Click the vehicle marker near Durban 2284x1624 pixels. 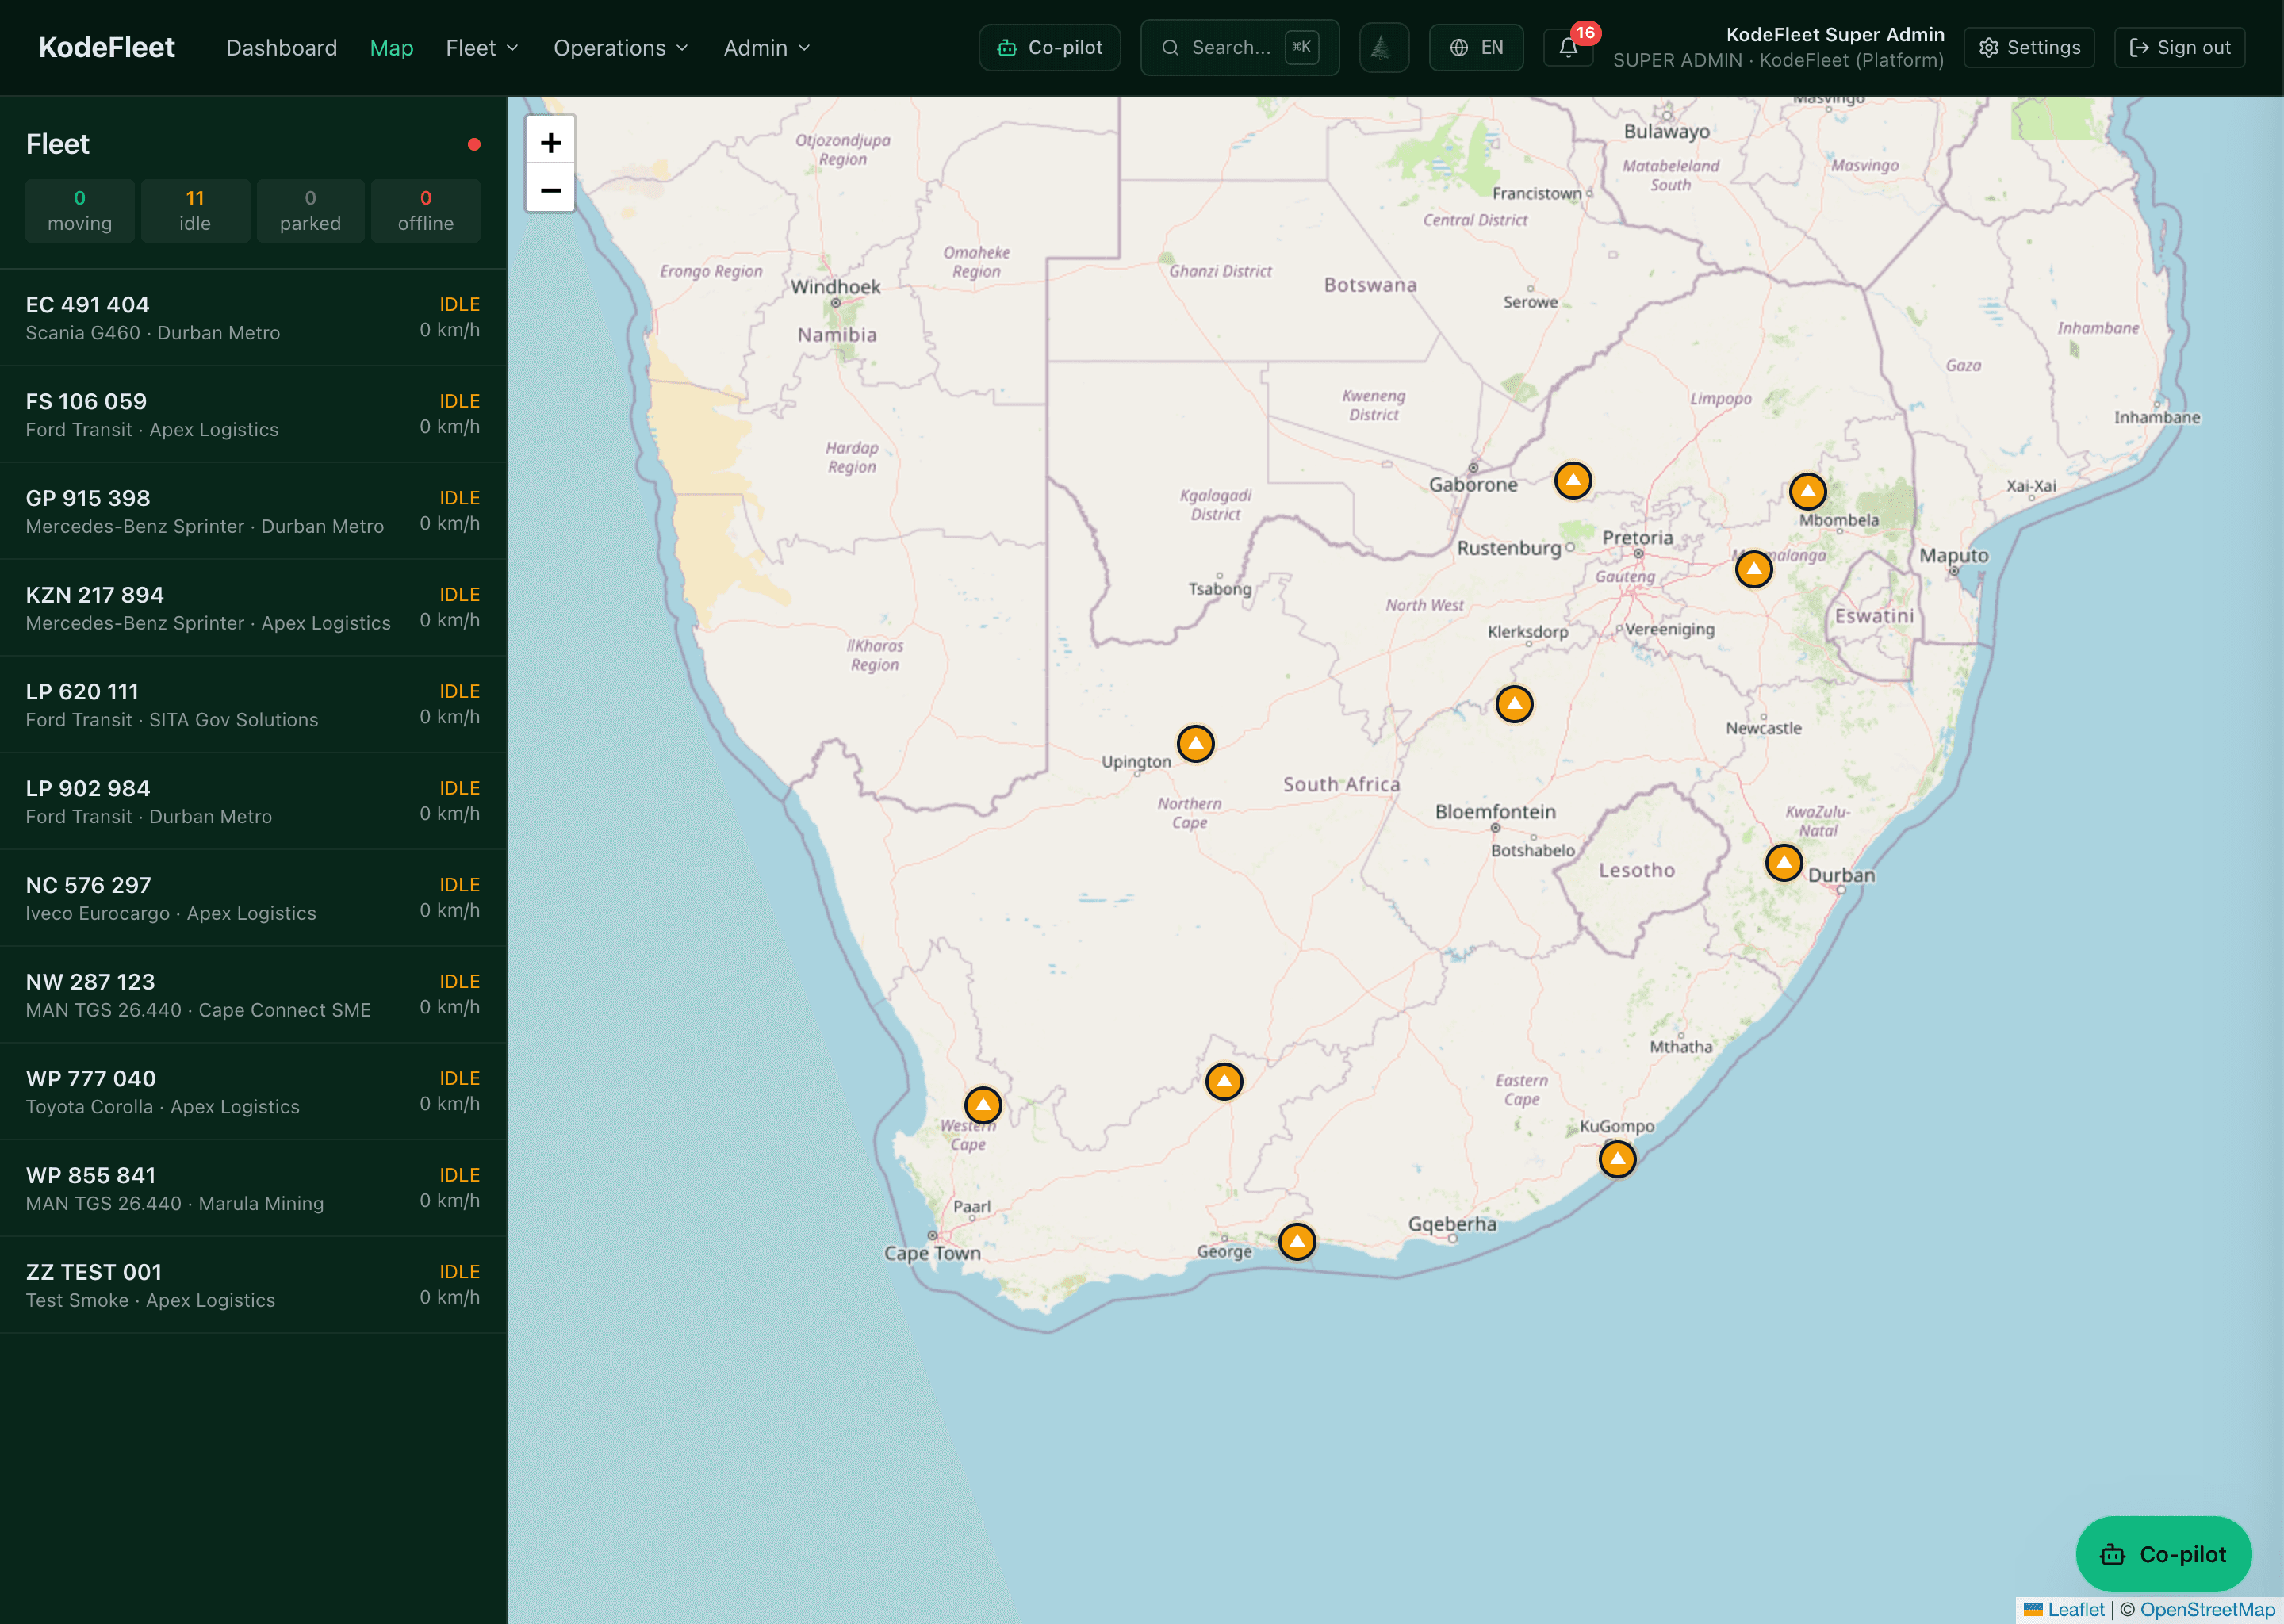[x=1783, y=862]
